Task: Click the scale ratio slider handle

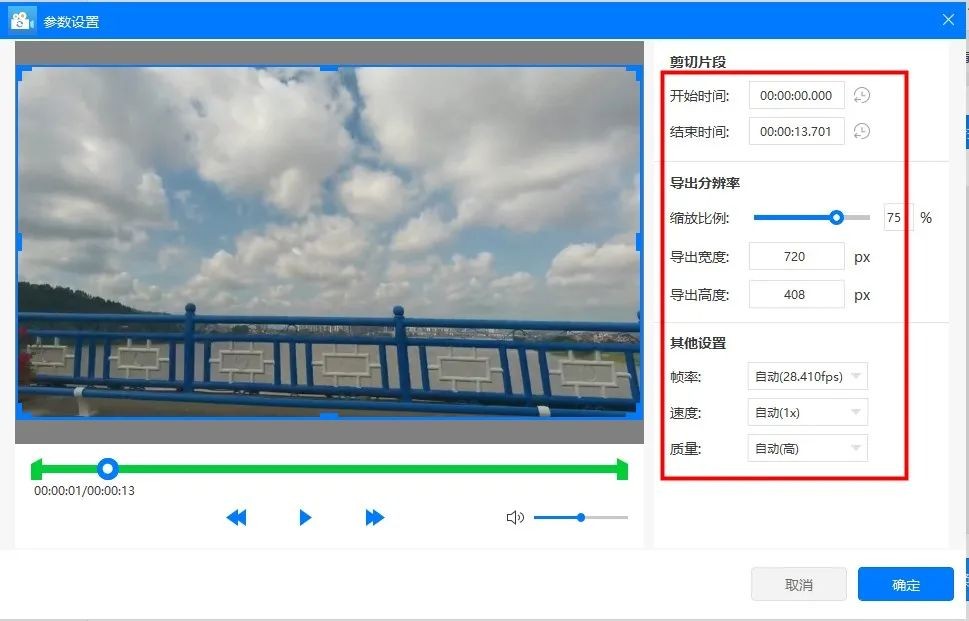Action: click(x=836, y=218)
